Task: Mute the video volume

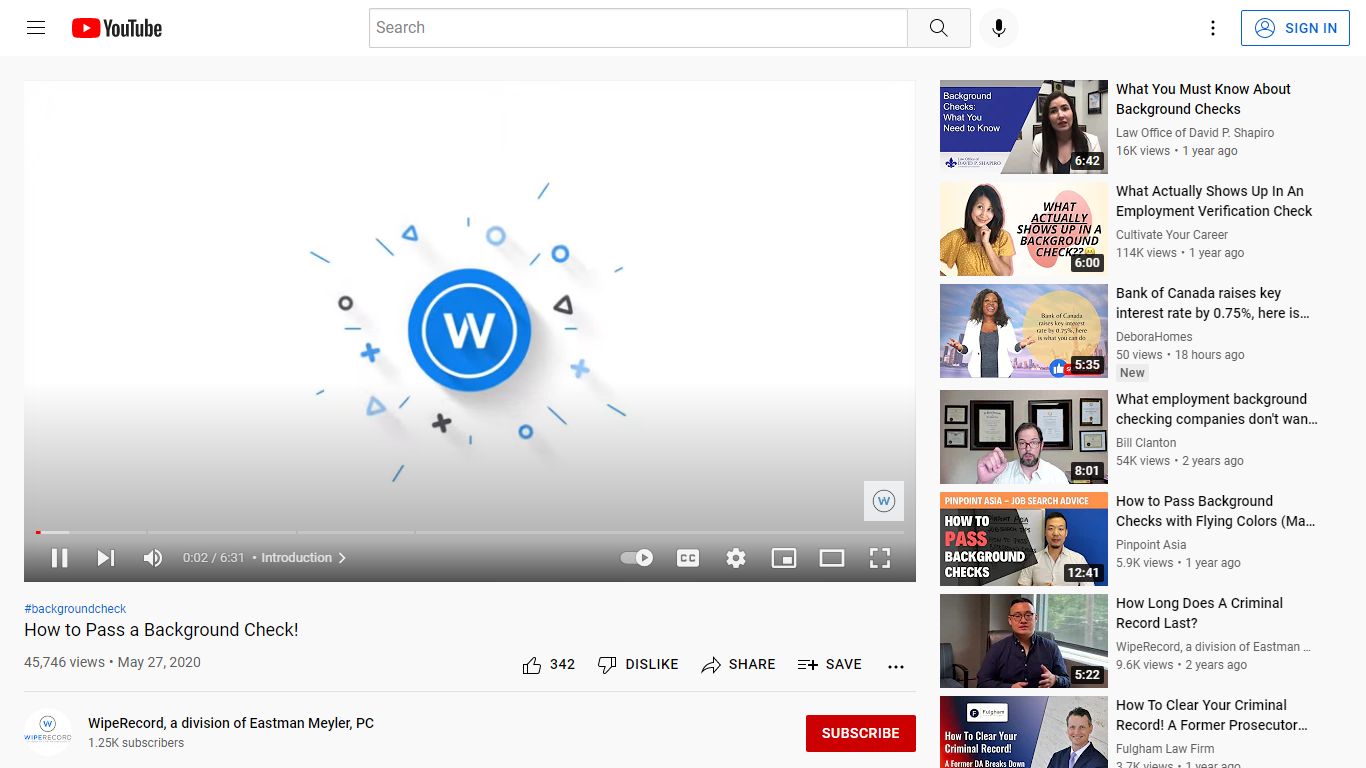Action: (x=153, y=558)
